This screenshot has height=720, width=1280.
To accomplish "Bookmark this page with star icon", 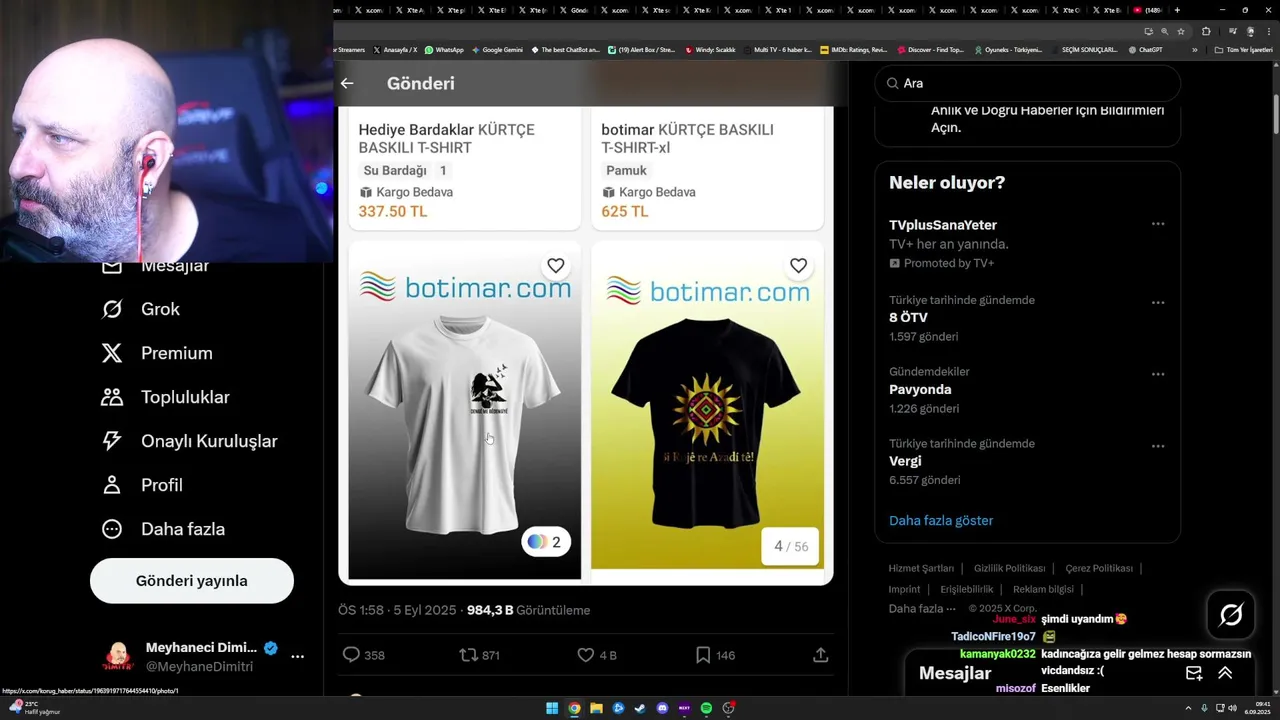I will pos(1181,31).
